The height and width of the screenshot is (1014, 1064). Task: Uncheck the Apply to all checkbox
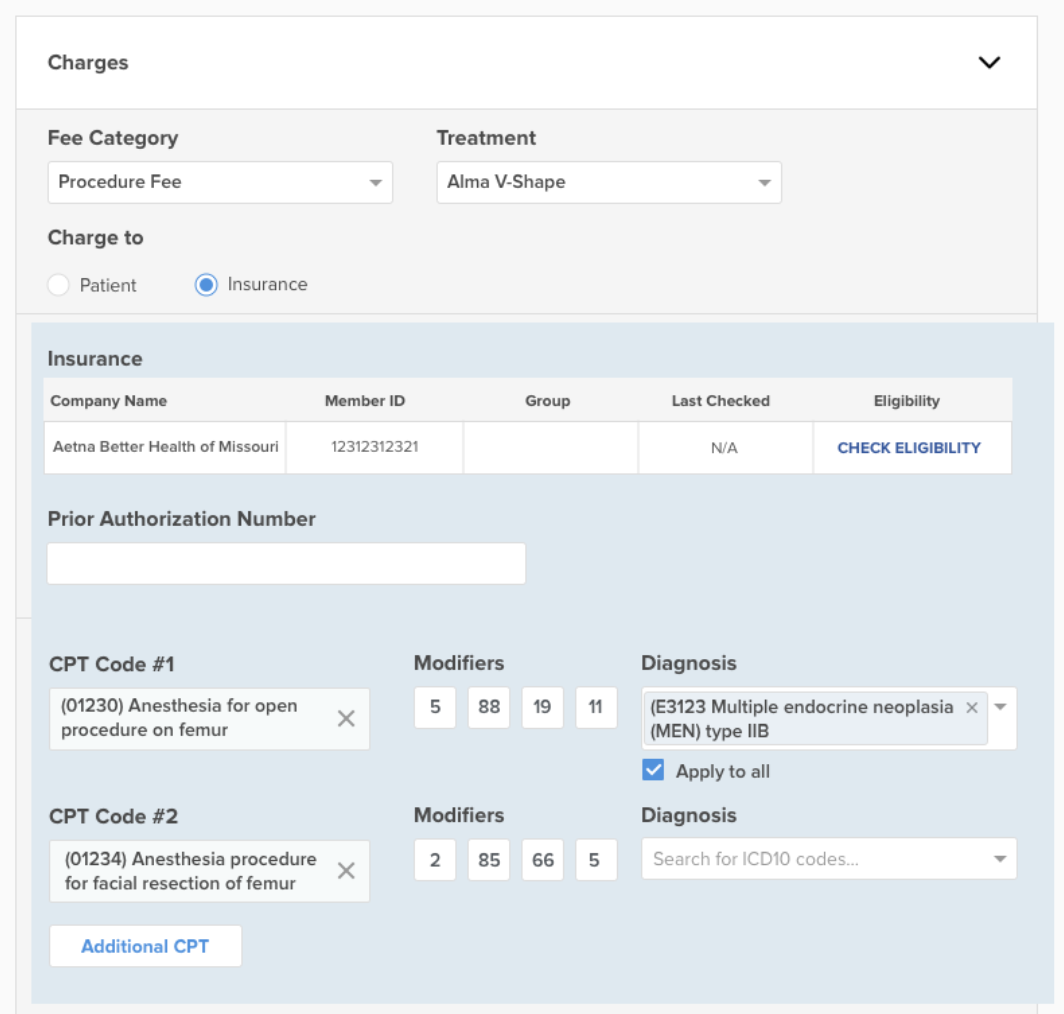point(653,770)
